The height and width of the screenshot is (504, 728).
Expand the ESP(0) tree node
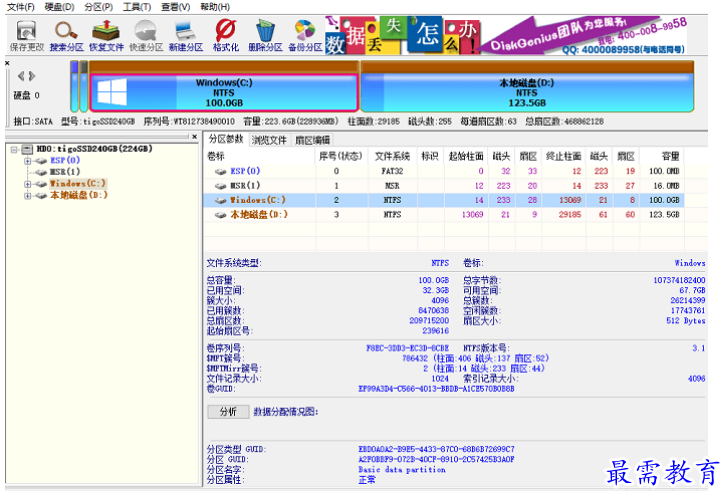pyautogui.click(x=27, y=161)
